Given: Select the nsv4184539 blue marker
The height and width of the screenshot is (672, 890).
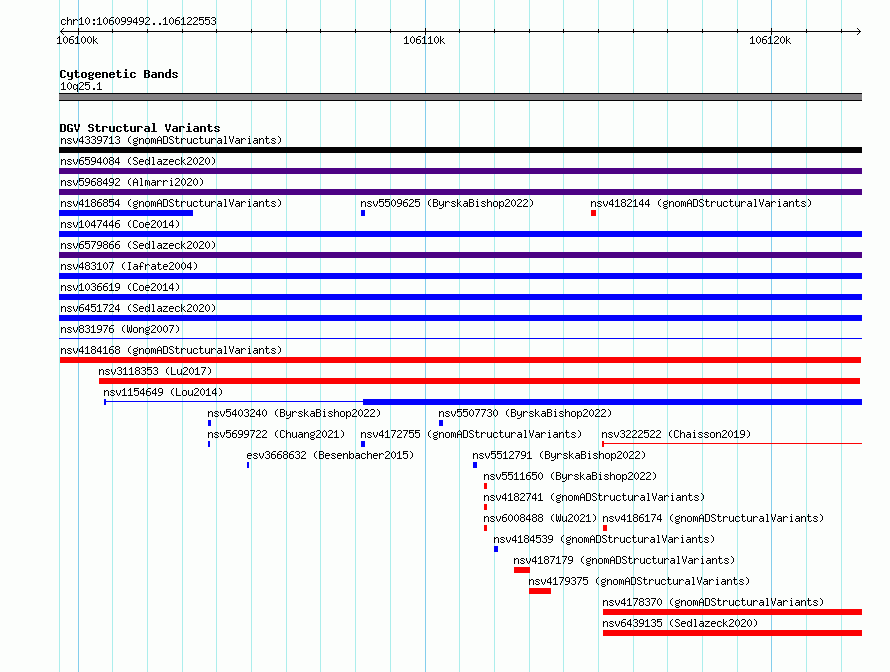Looking at the screenshot, I should click(496, 549).
